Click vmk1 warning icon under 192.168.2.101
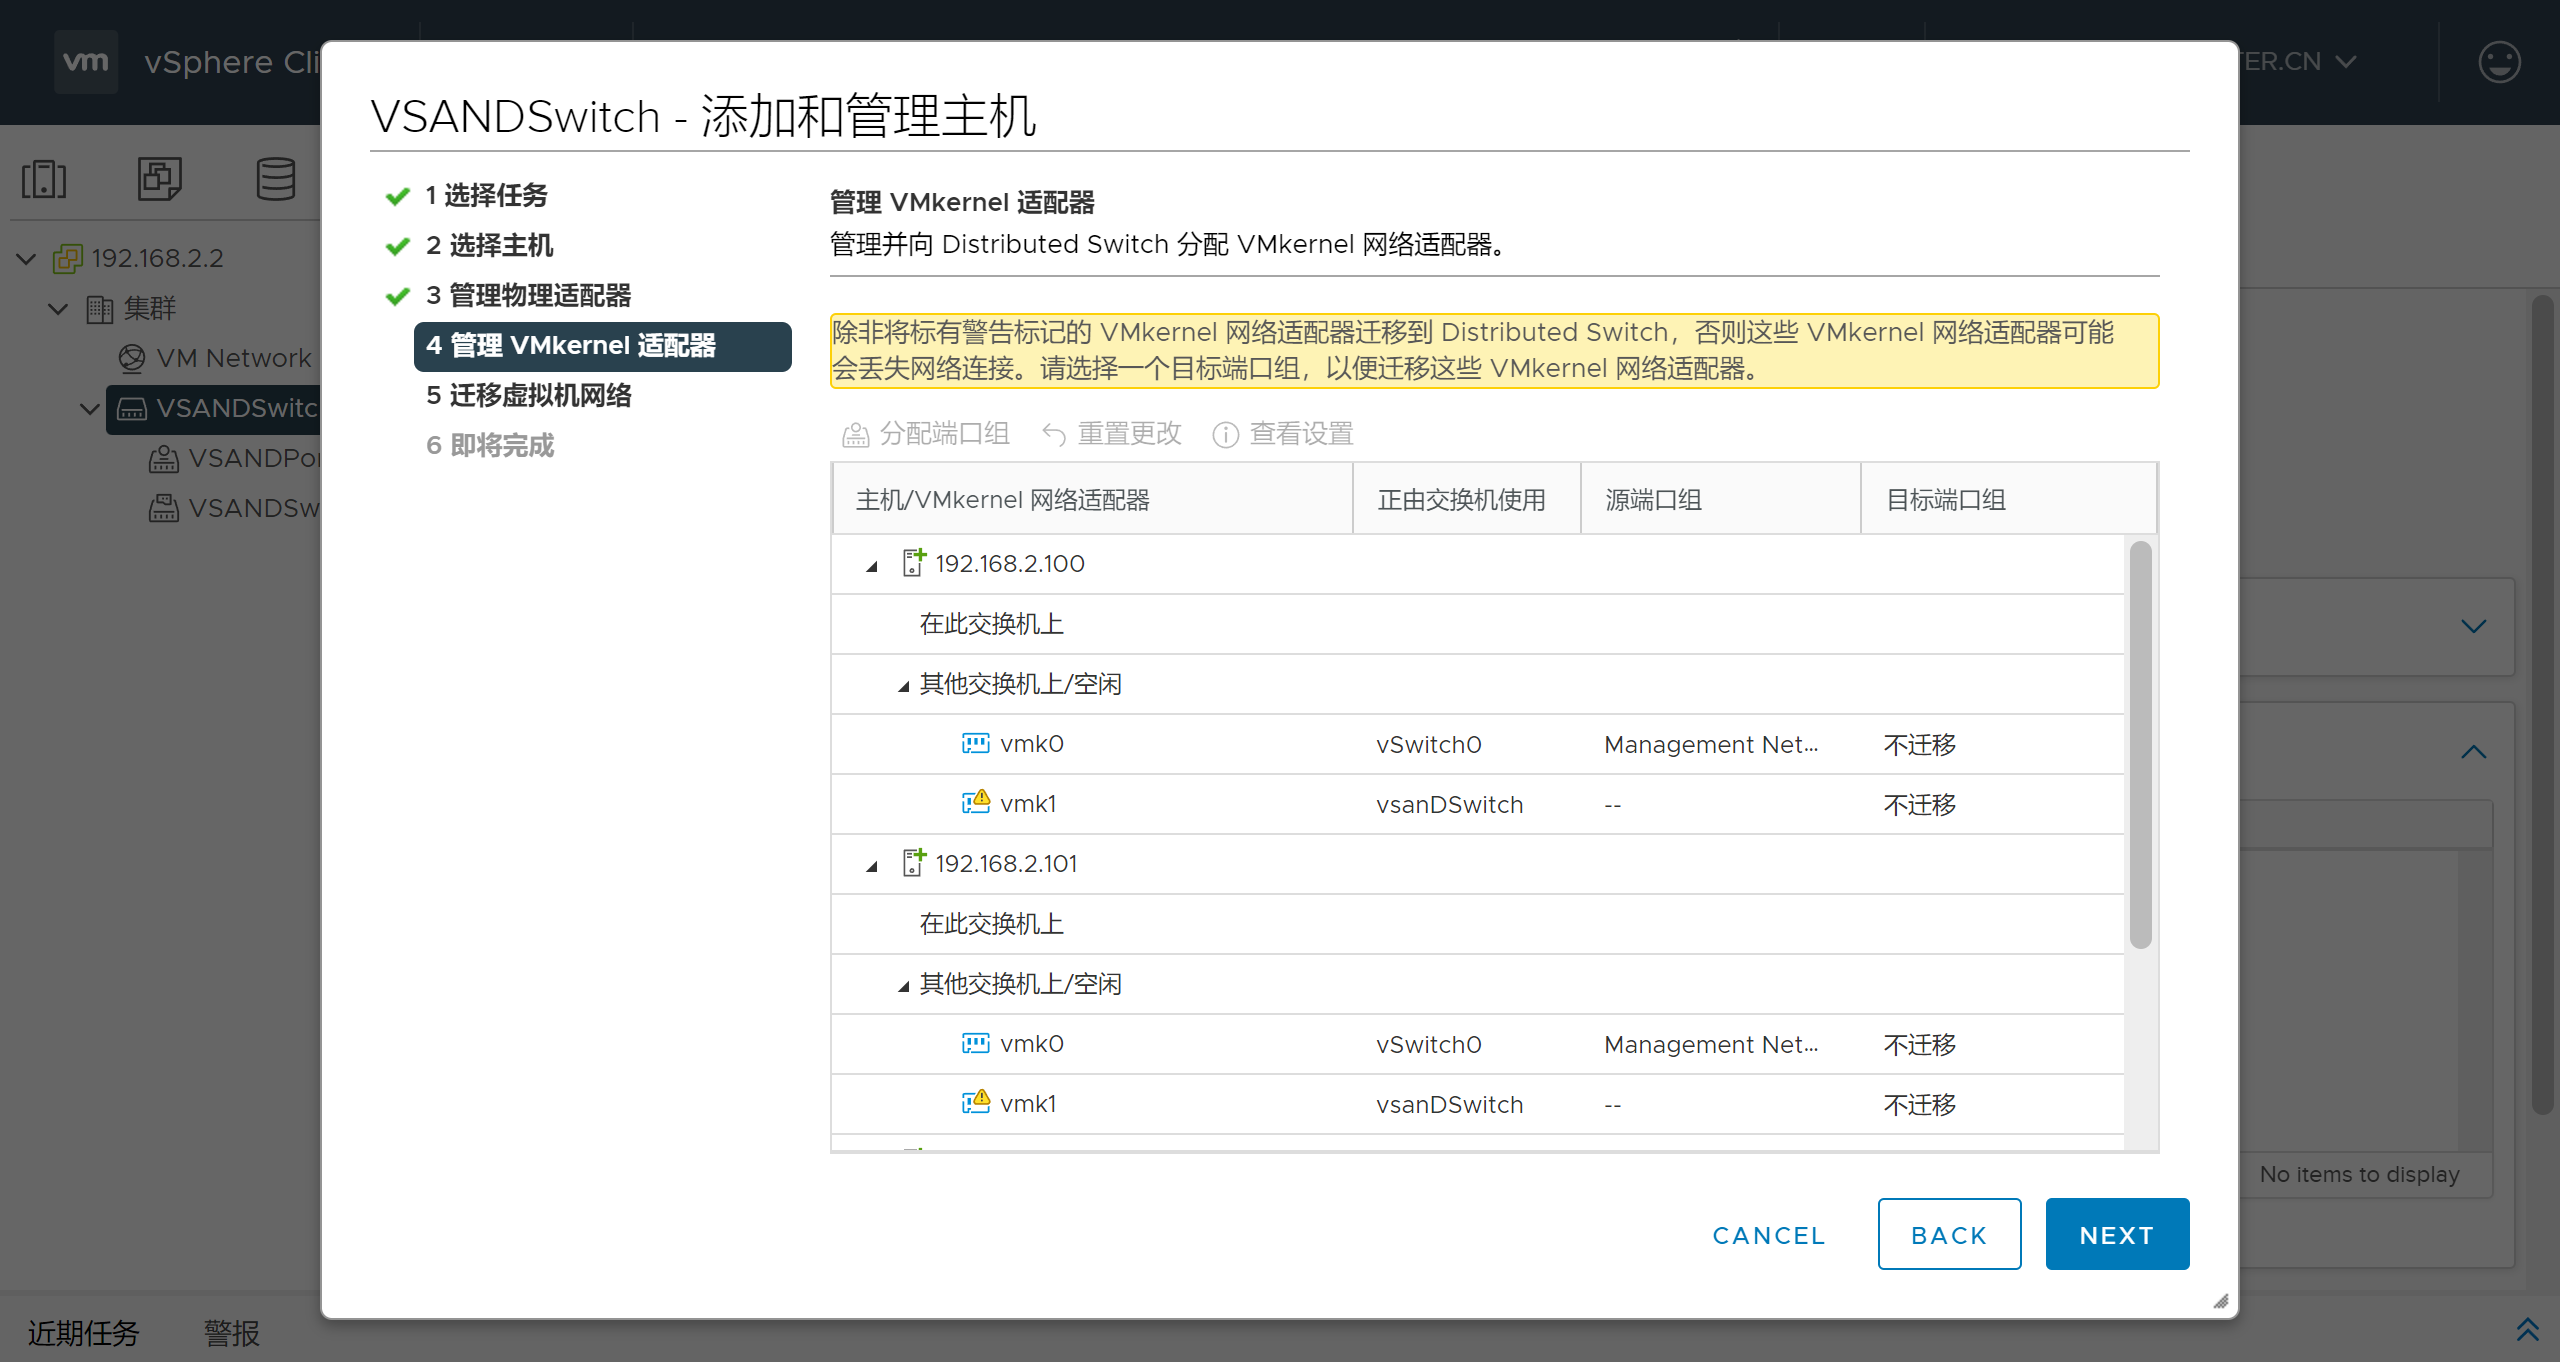 click(975, 1103)
